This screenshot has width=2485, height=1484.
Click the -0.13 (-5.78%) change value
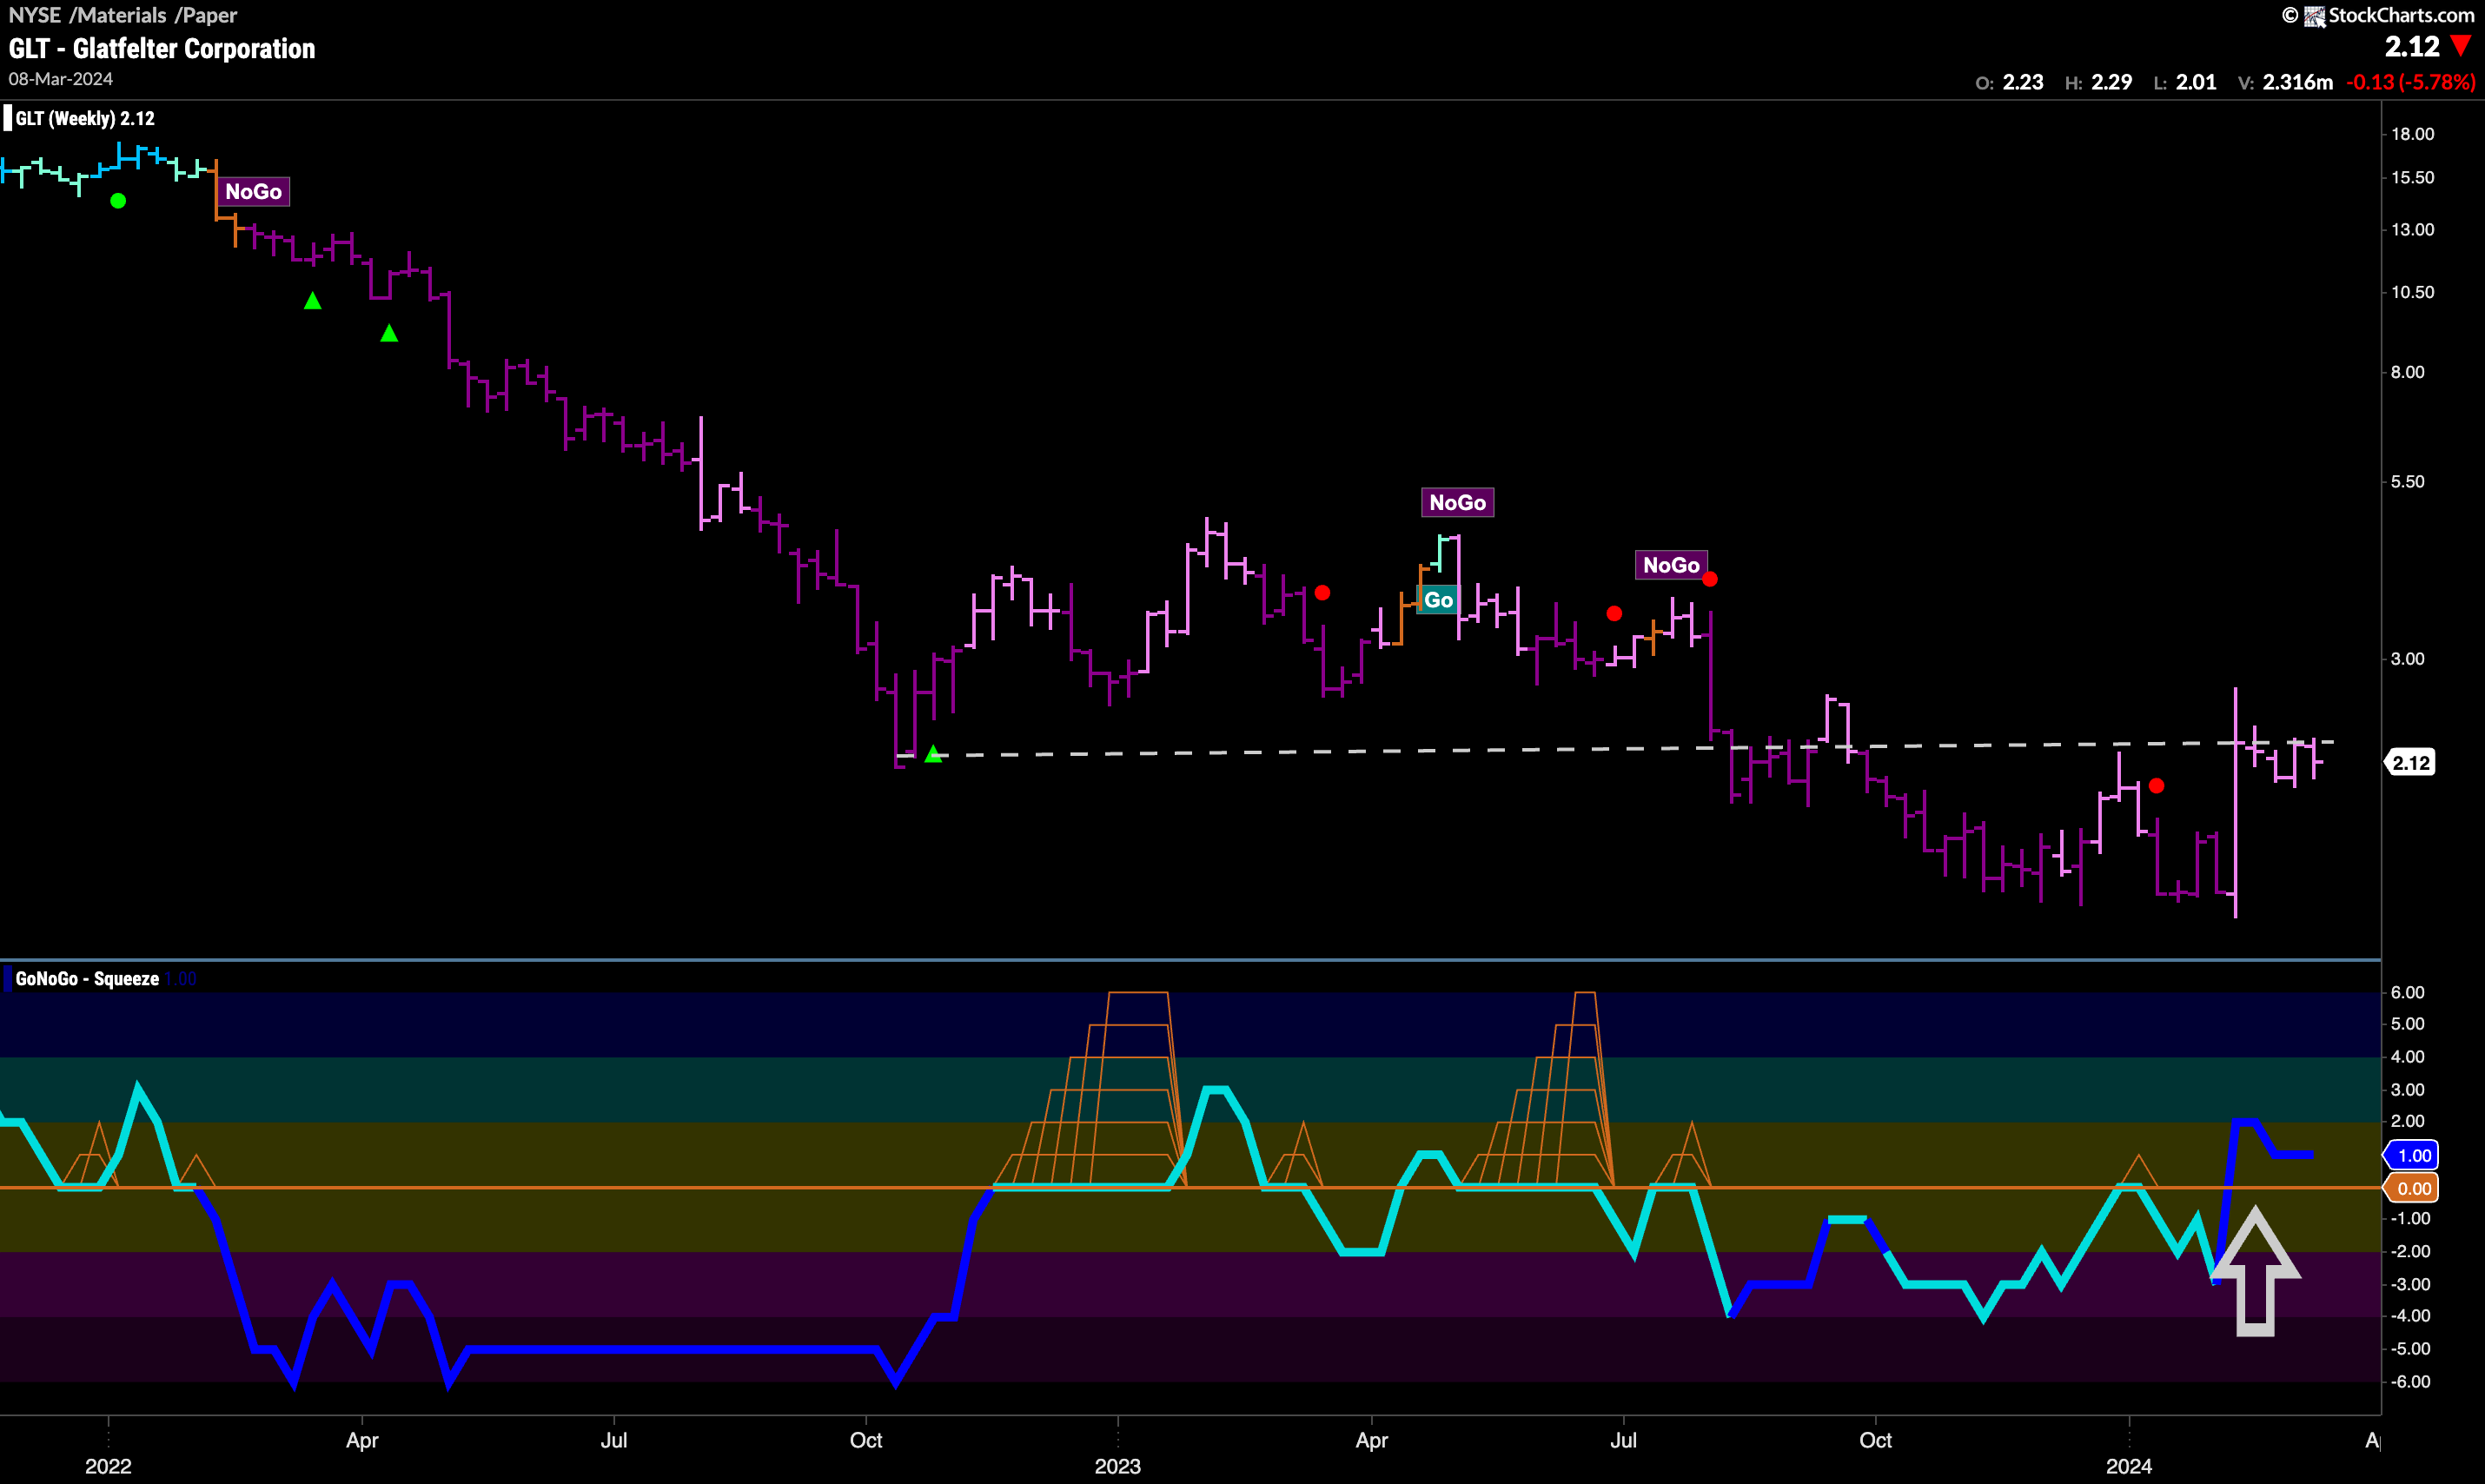(2410, 82)
